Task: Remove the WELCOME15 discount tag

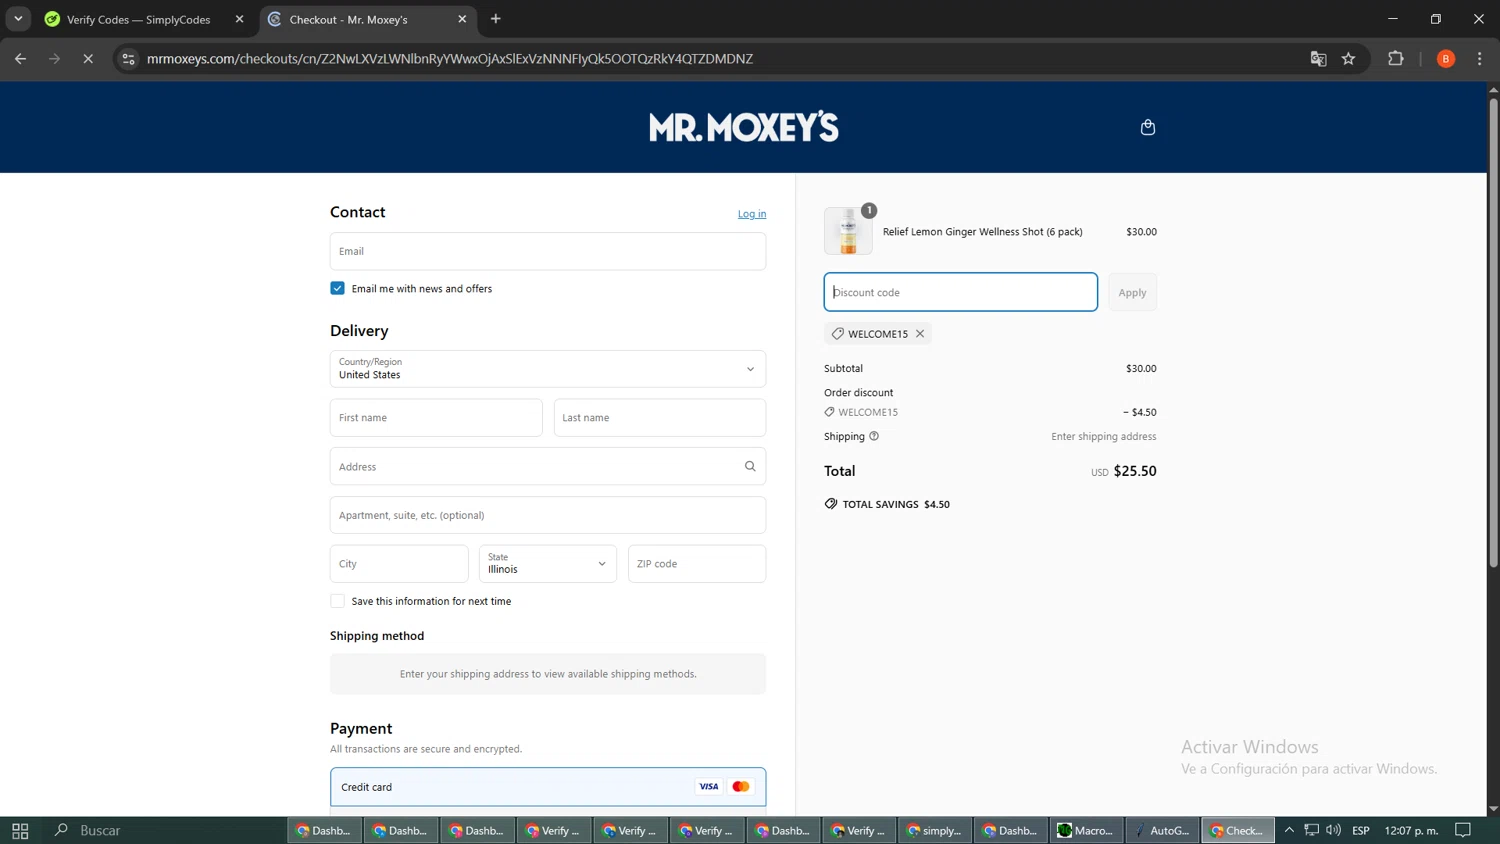Action: tap(920, 334)
